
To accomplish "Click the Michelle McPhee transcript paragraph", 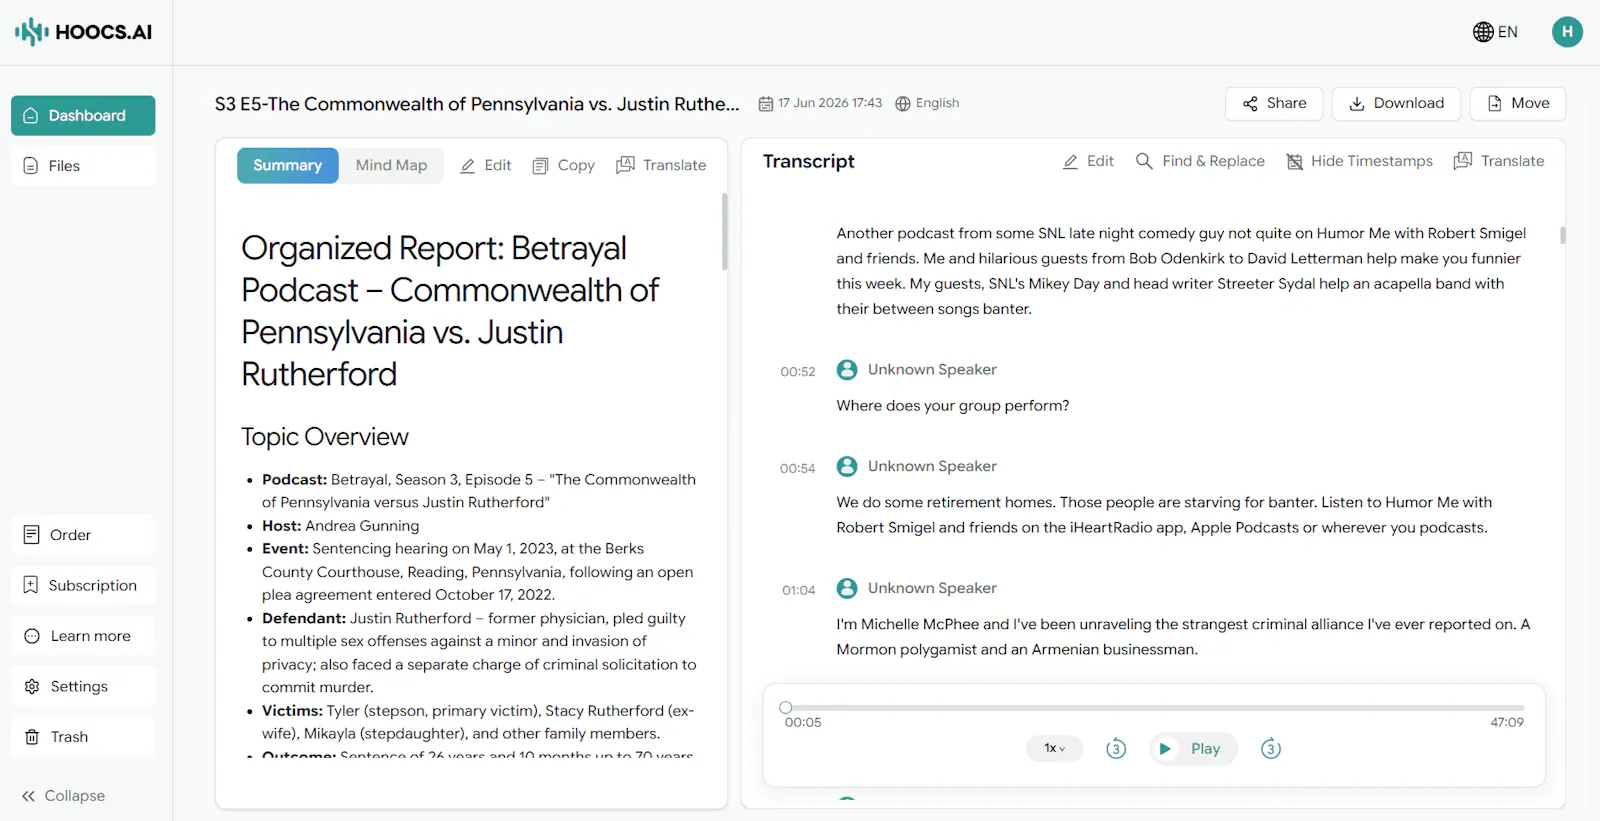I will tap(1184, 637).
